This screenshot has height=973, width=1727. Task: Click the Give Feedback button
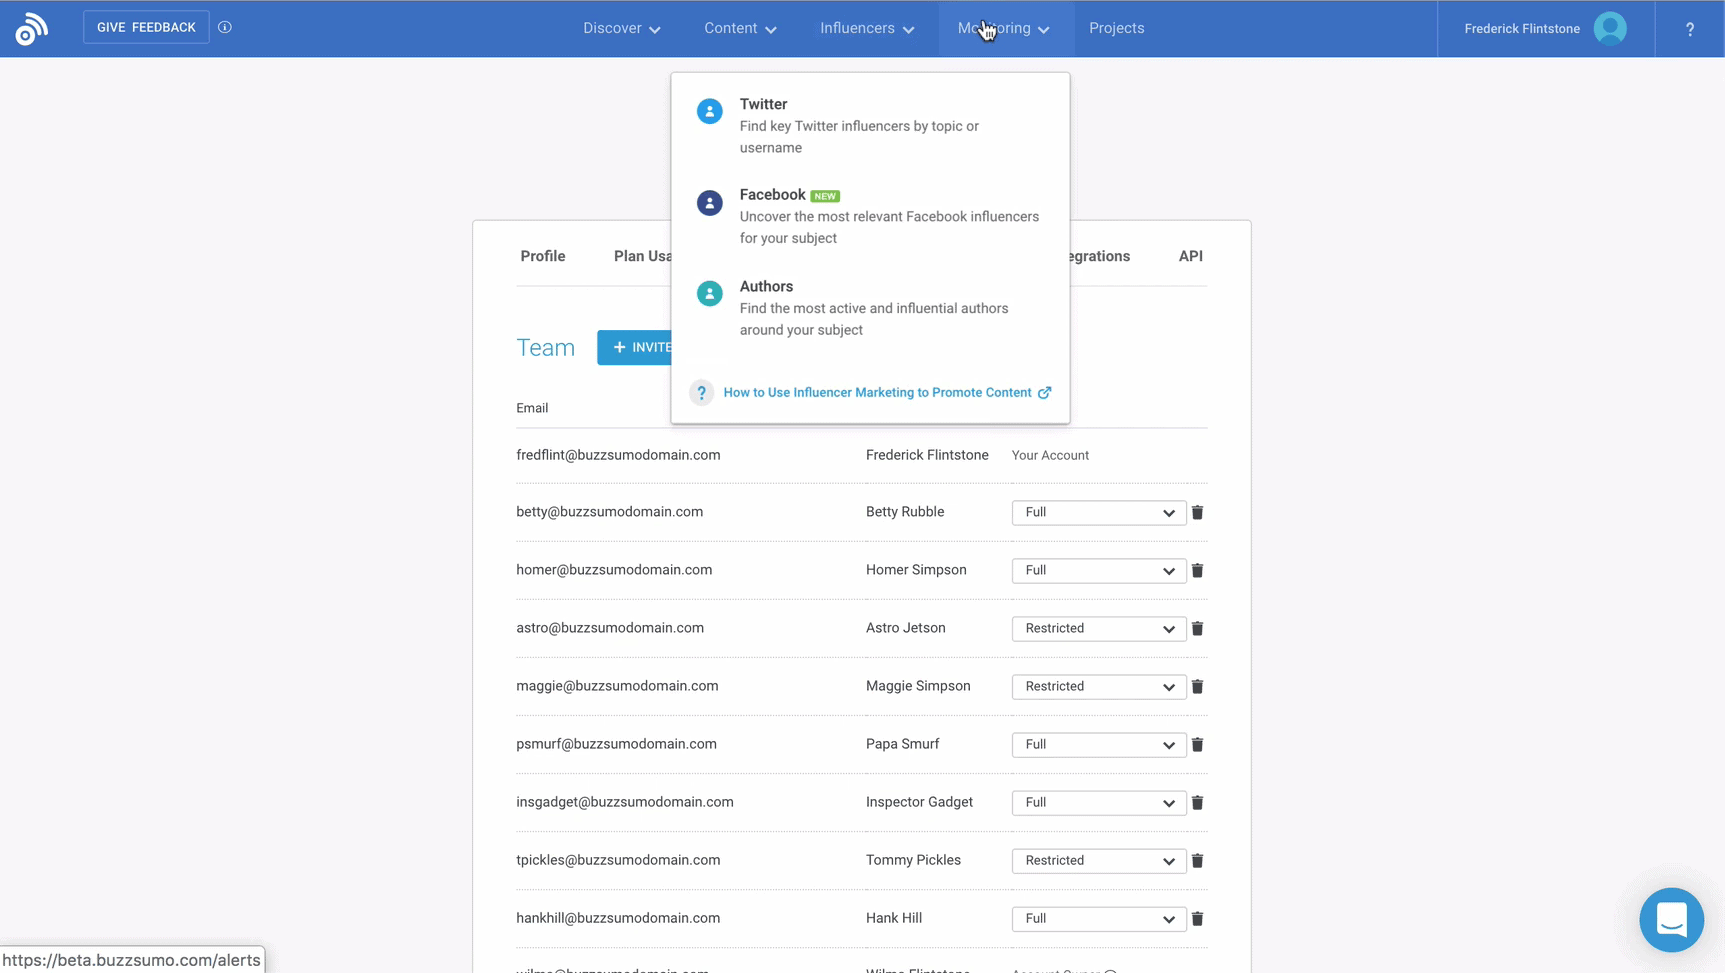pos(146,27)
